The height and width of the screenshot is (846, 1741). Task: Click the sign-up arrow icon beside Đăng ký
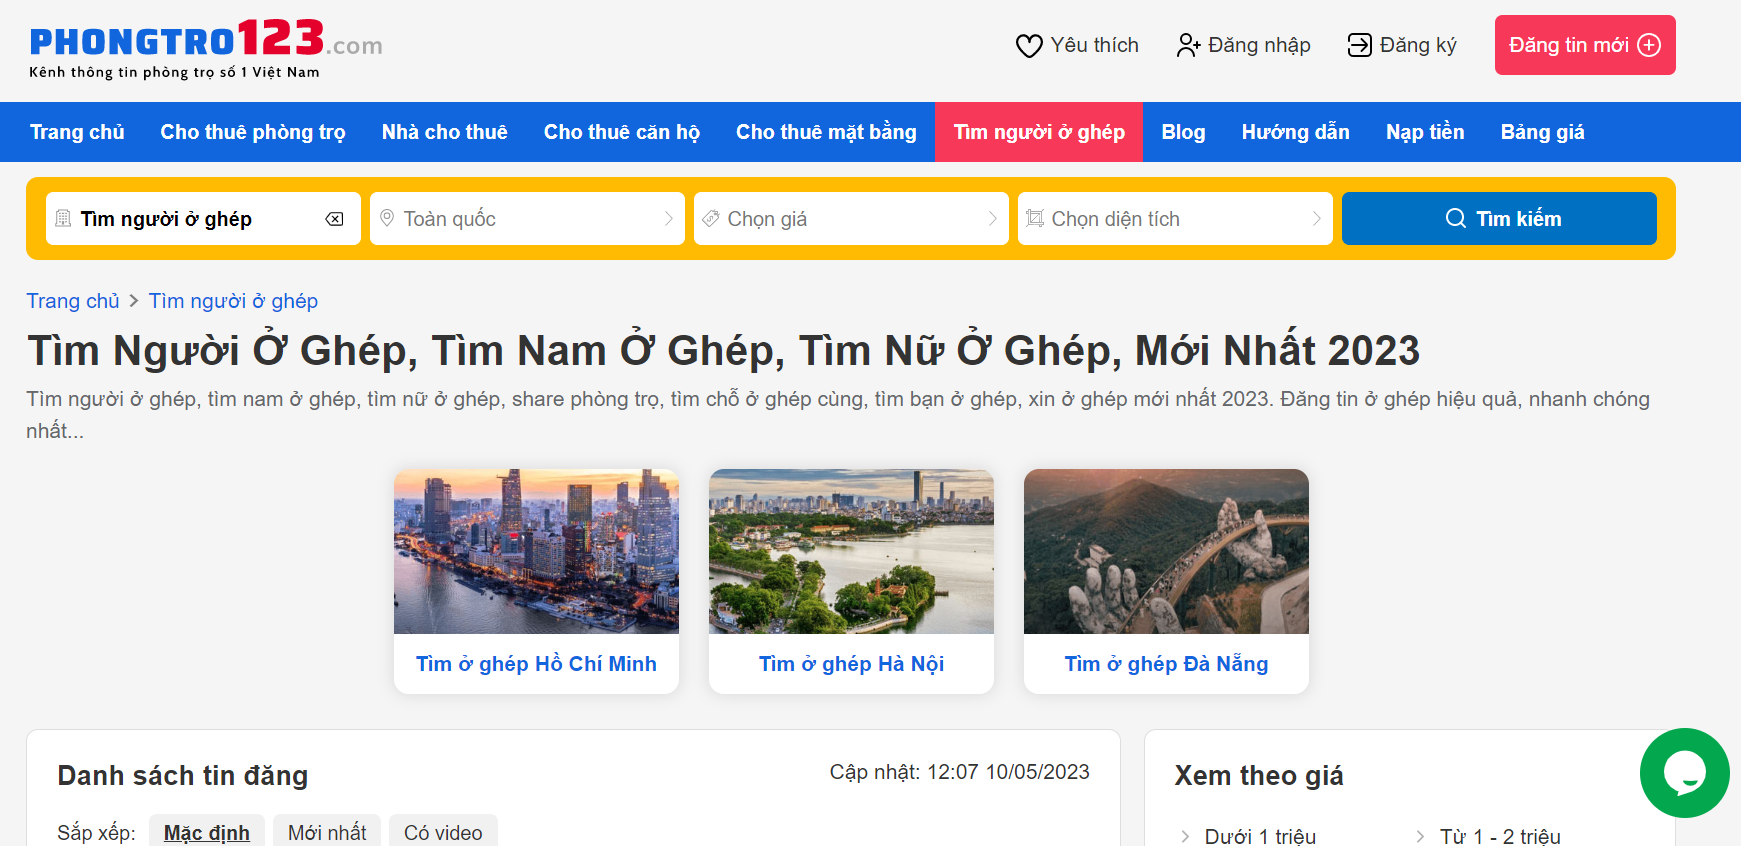pyautogui.click(x=1359, y=45)
